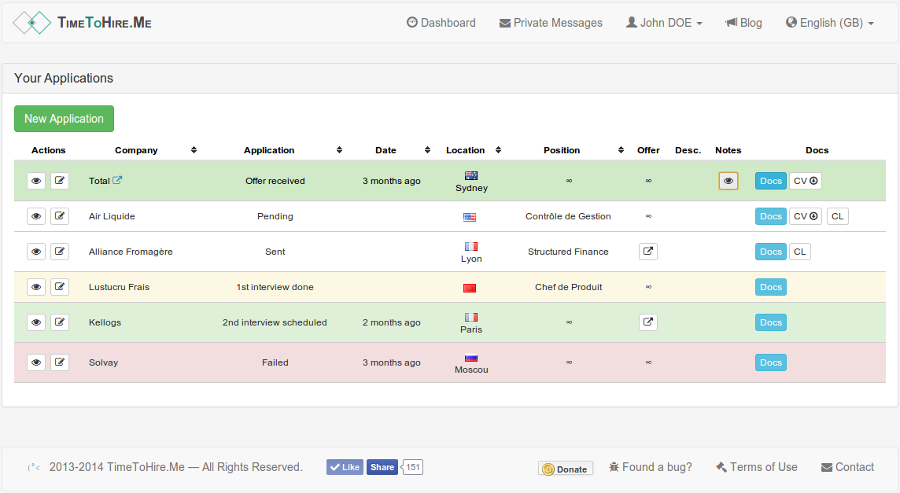900x493 pixels.
Task: Click the Donate button
Action: coord(565,469)
